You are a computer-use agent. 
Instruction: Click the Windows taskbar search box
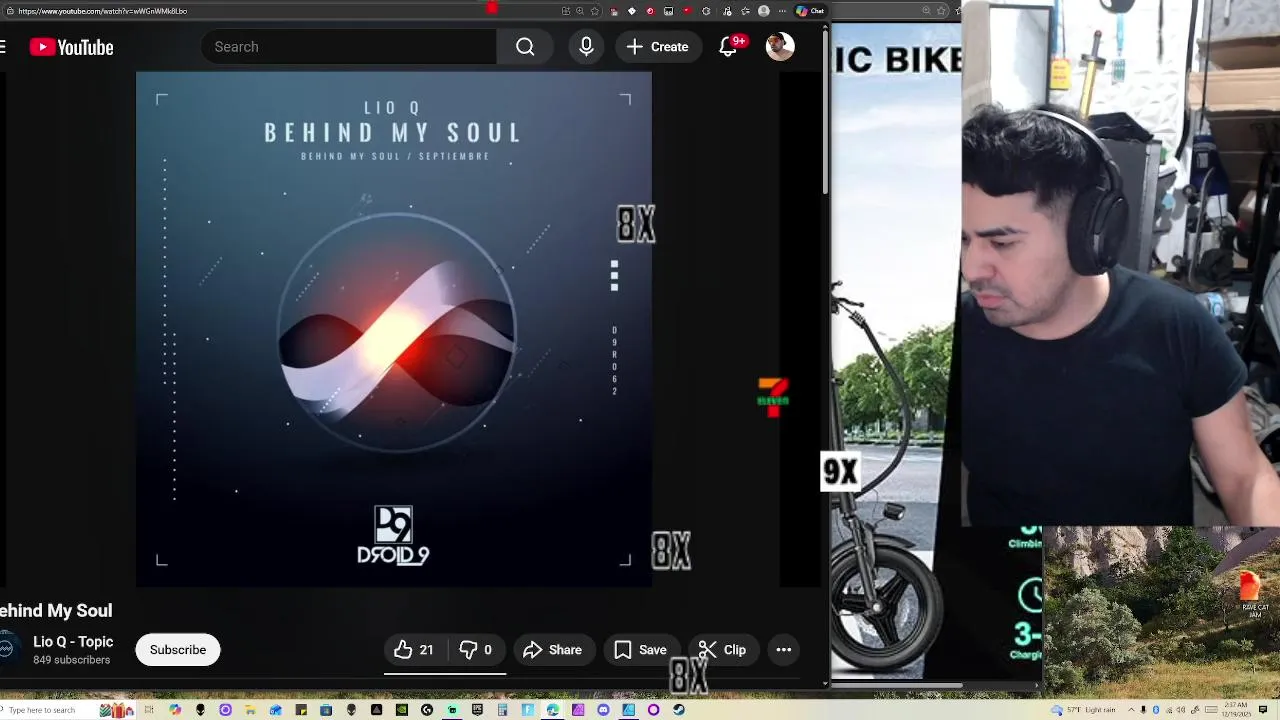[x=70, y=710]
